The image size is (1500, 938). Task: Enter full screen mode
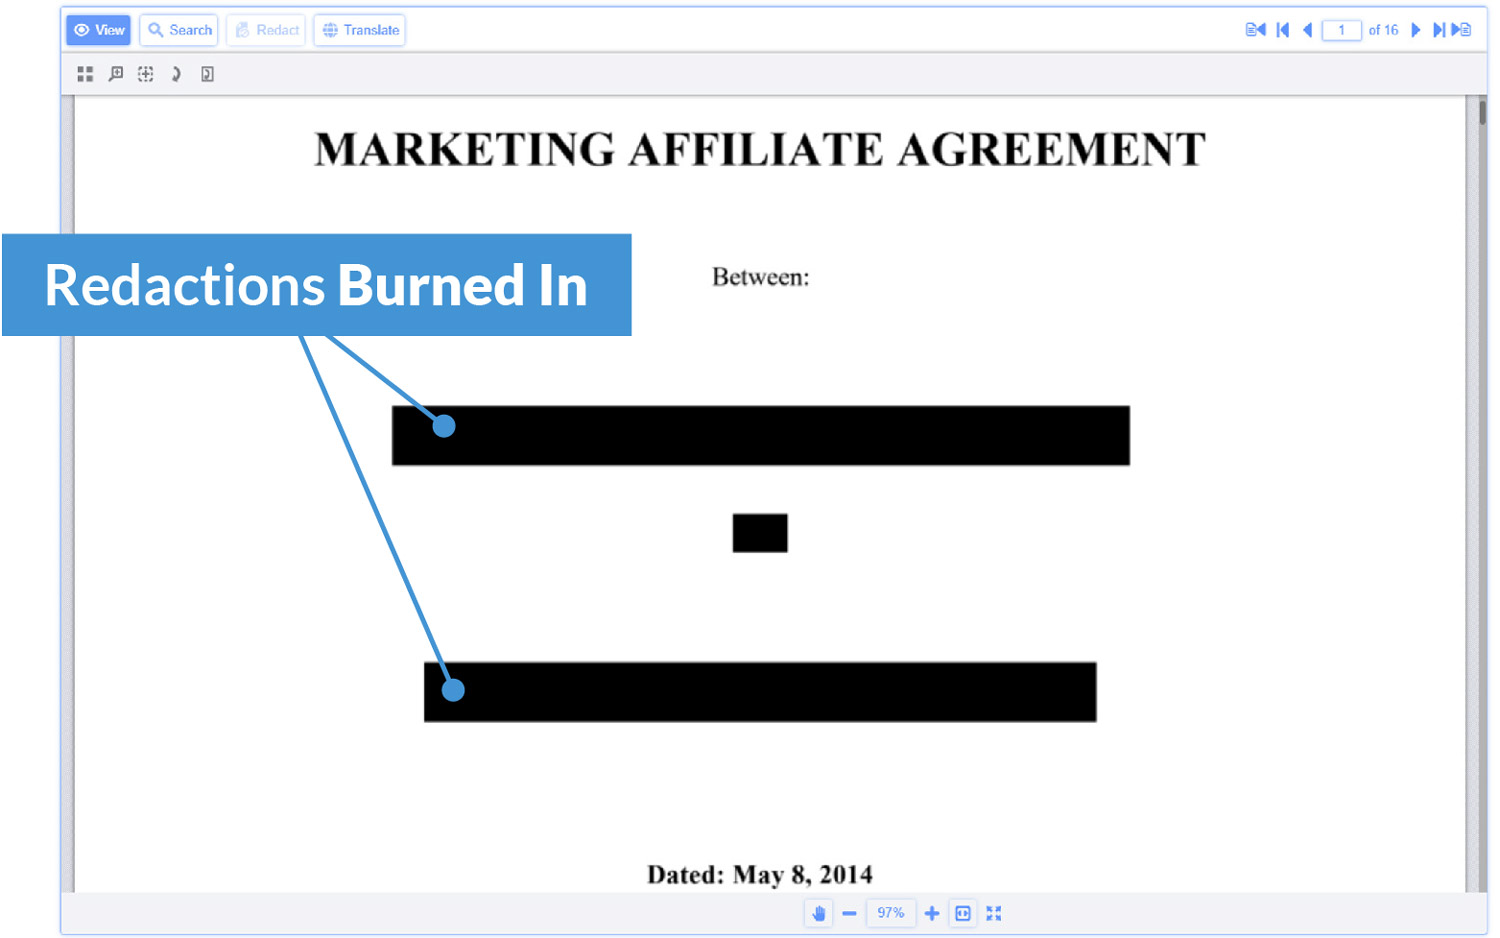pyautogui.click(x=993, y=912)
